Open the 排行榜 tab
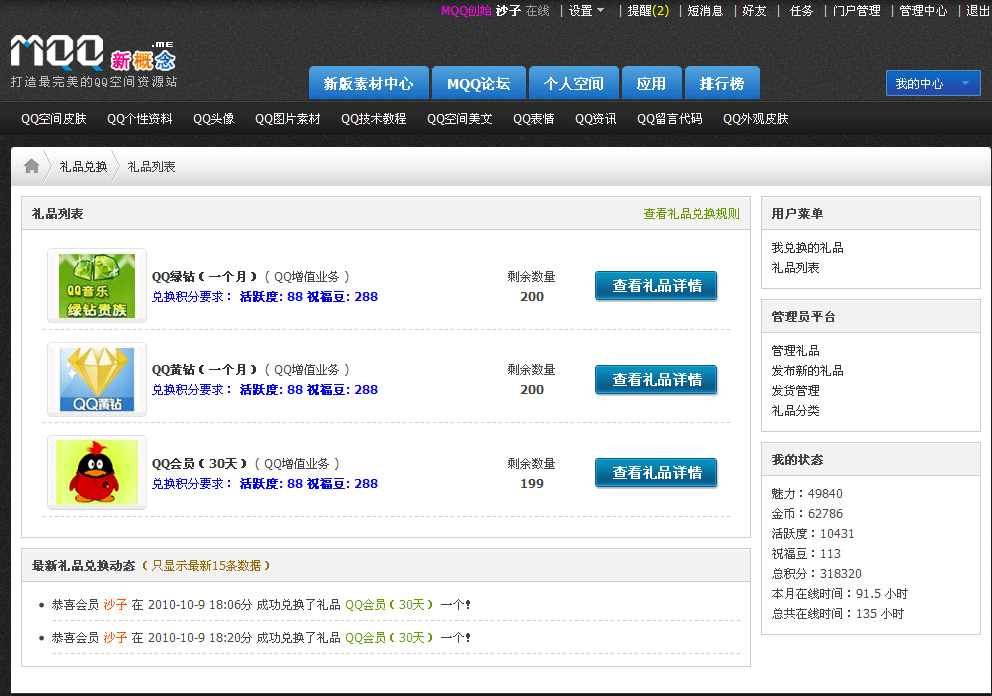This screenshot has height=696, width=992. [x=722, y=84]
